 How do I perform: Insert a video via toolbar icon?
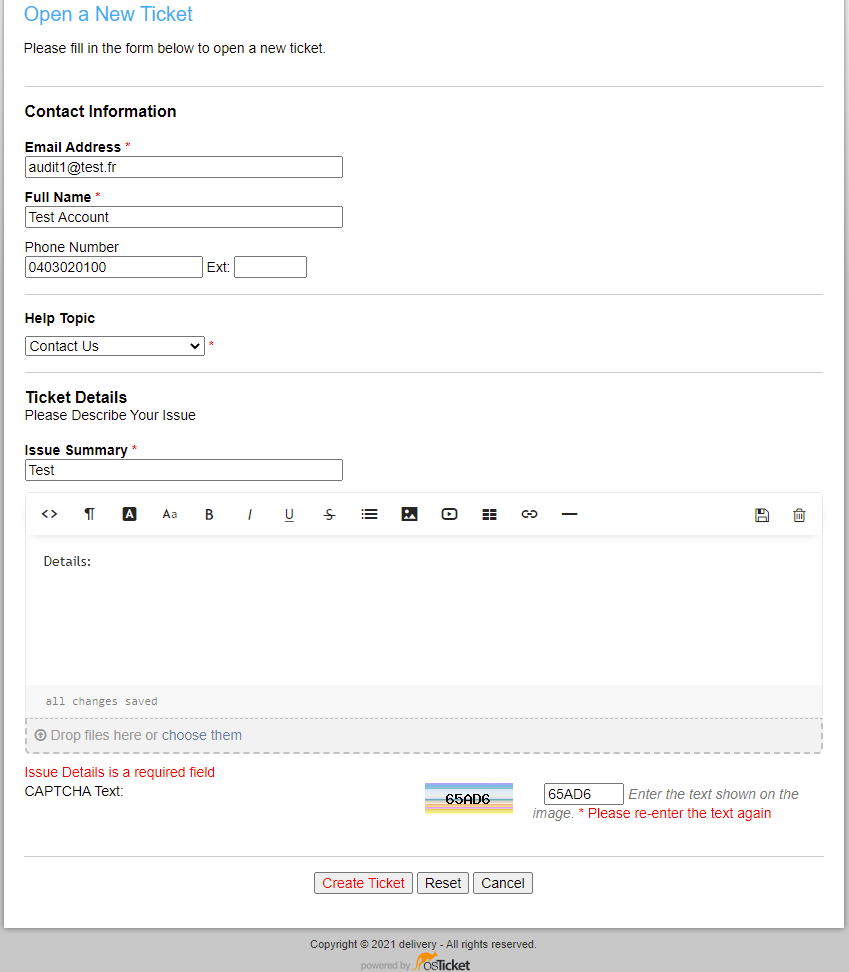449,514
